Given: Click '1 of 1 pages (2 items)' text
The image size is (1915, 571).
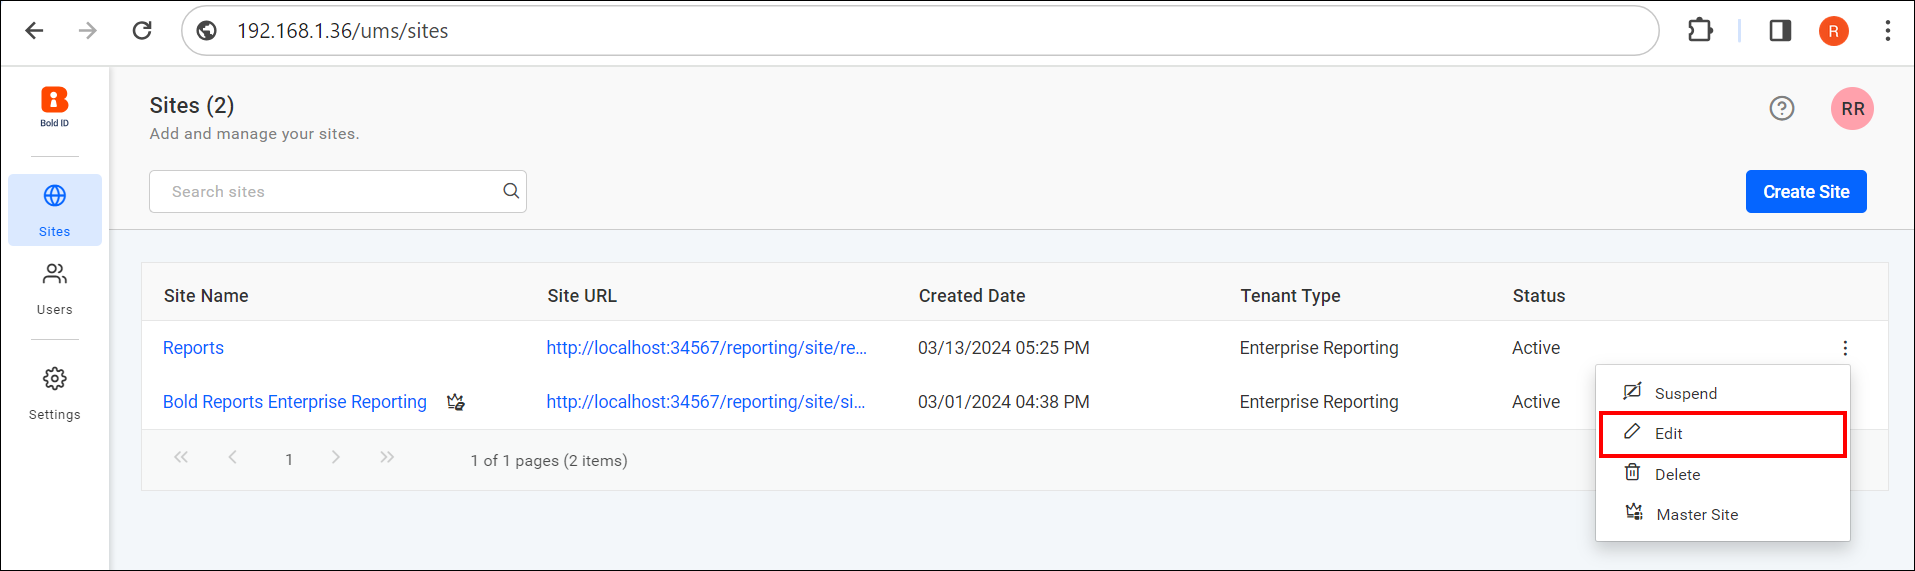Looking at the screenshot, I should tap(549, 461).
